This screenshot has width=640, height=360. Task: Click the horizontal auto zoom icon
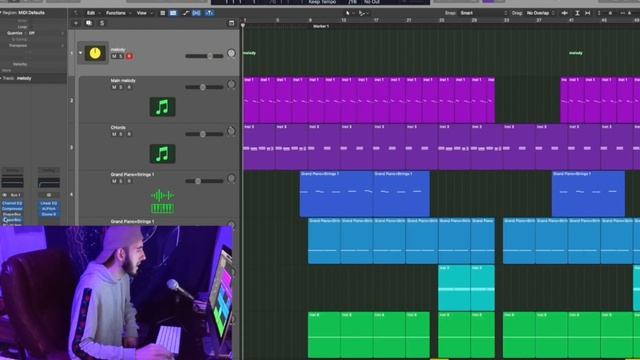588,13
